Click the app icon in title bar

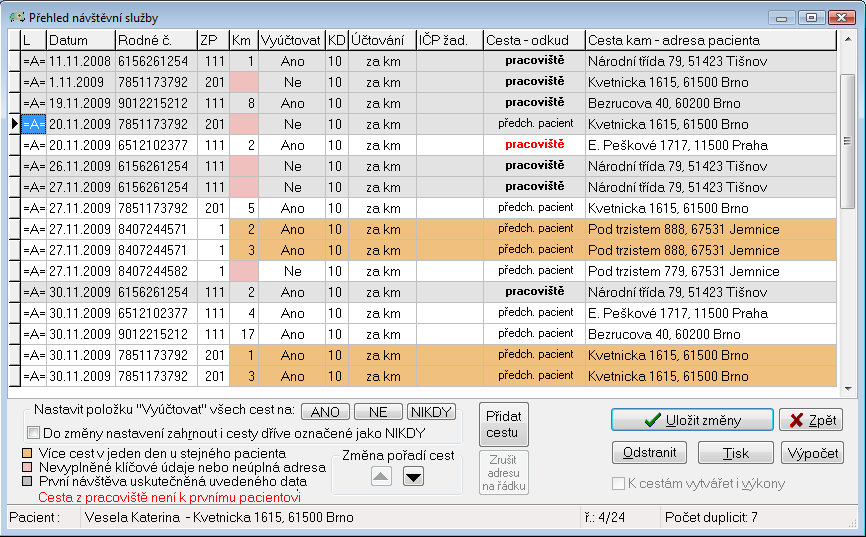(17, 17)
